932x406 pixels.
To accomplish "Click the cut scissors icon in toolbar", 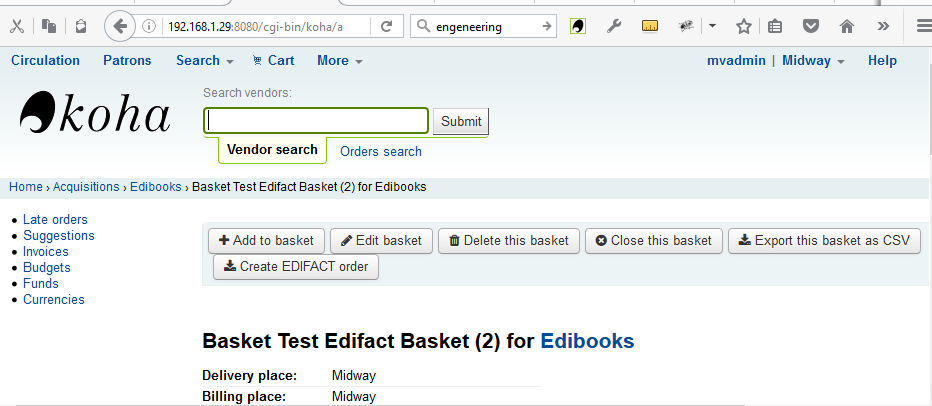I will pos(17,26).
